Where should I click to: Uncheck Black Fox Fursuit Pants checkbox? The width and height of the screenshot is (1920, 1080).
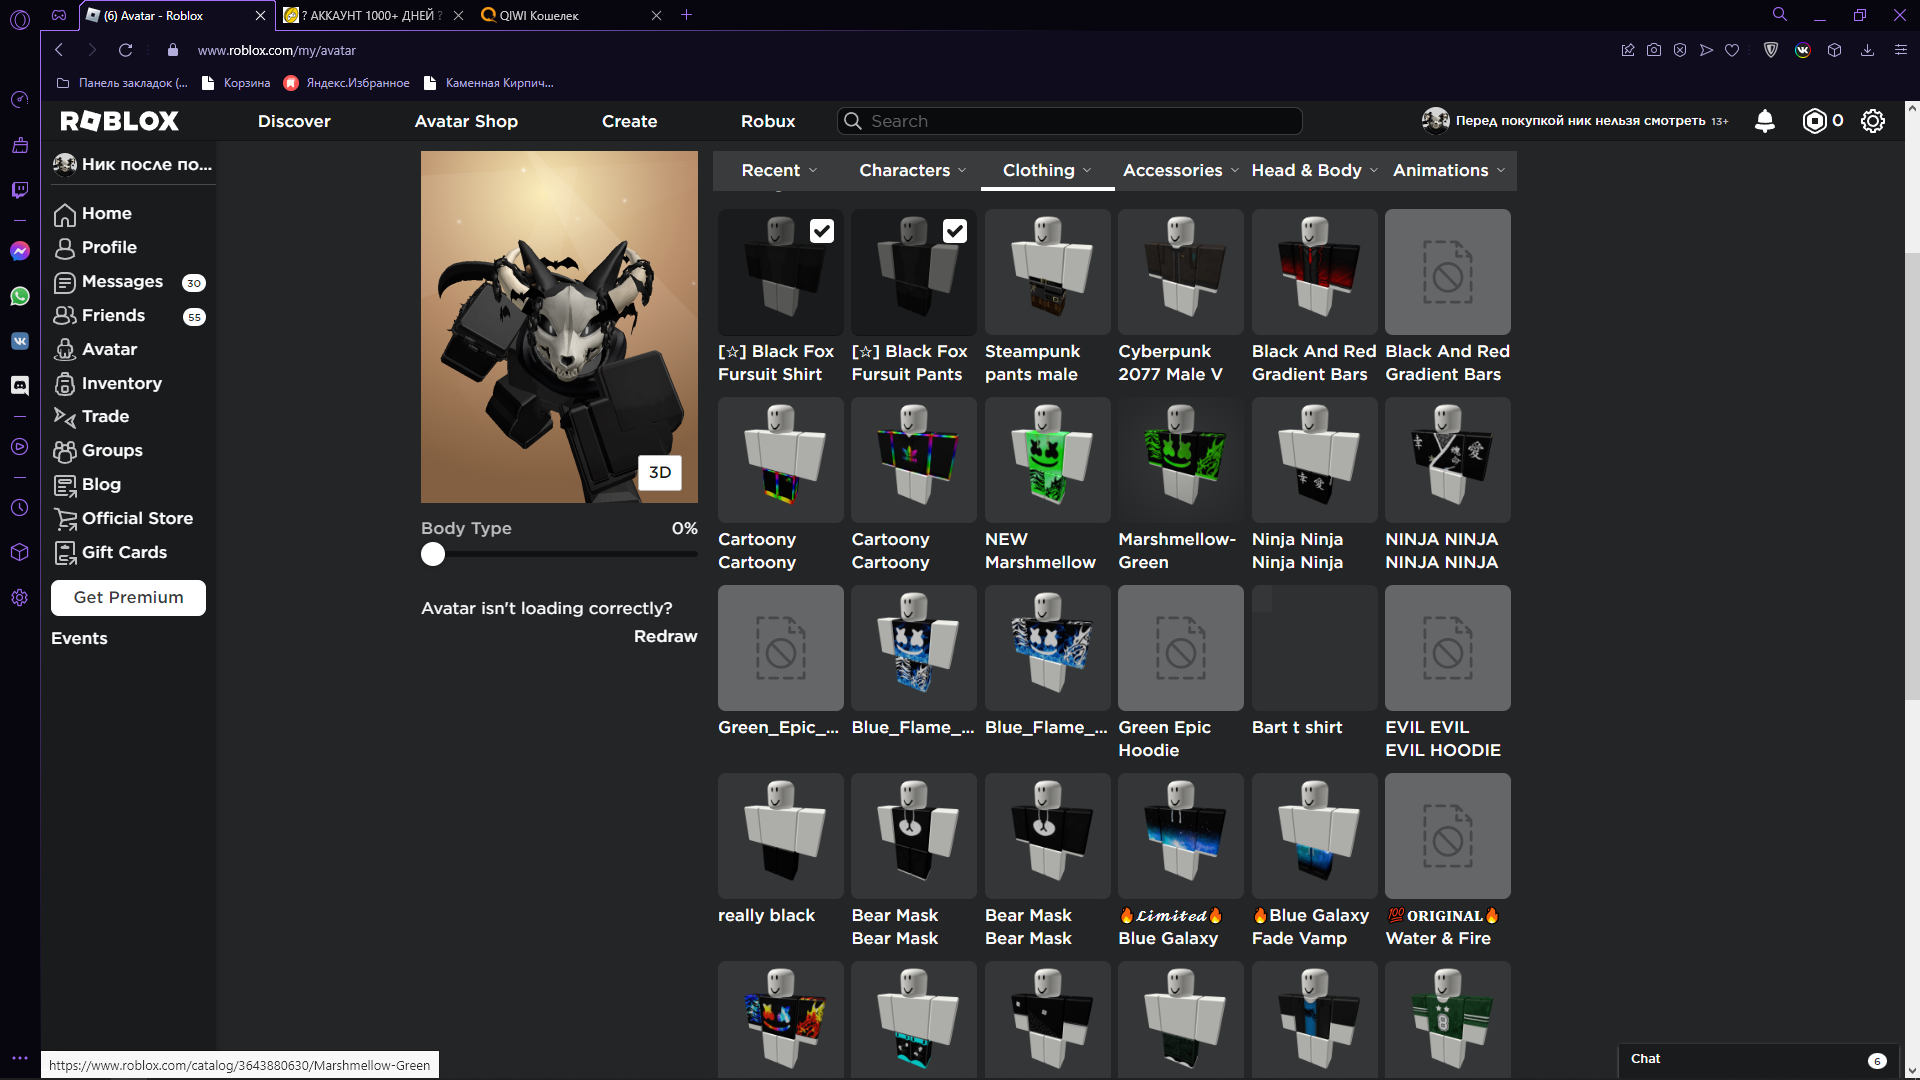(955, 231)
